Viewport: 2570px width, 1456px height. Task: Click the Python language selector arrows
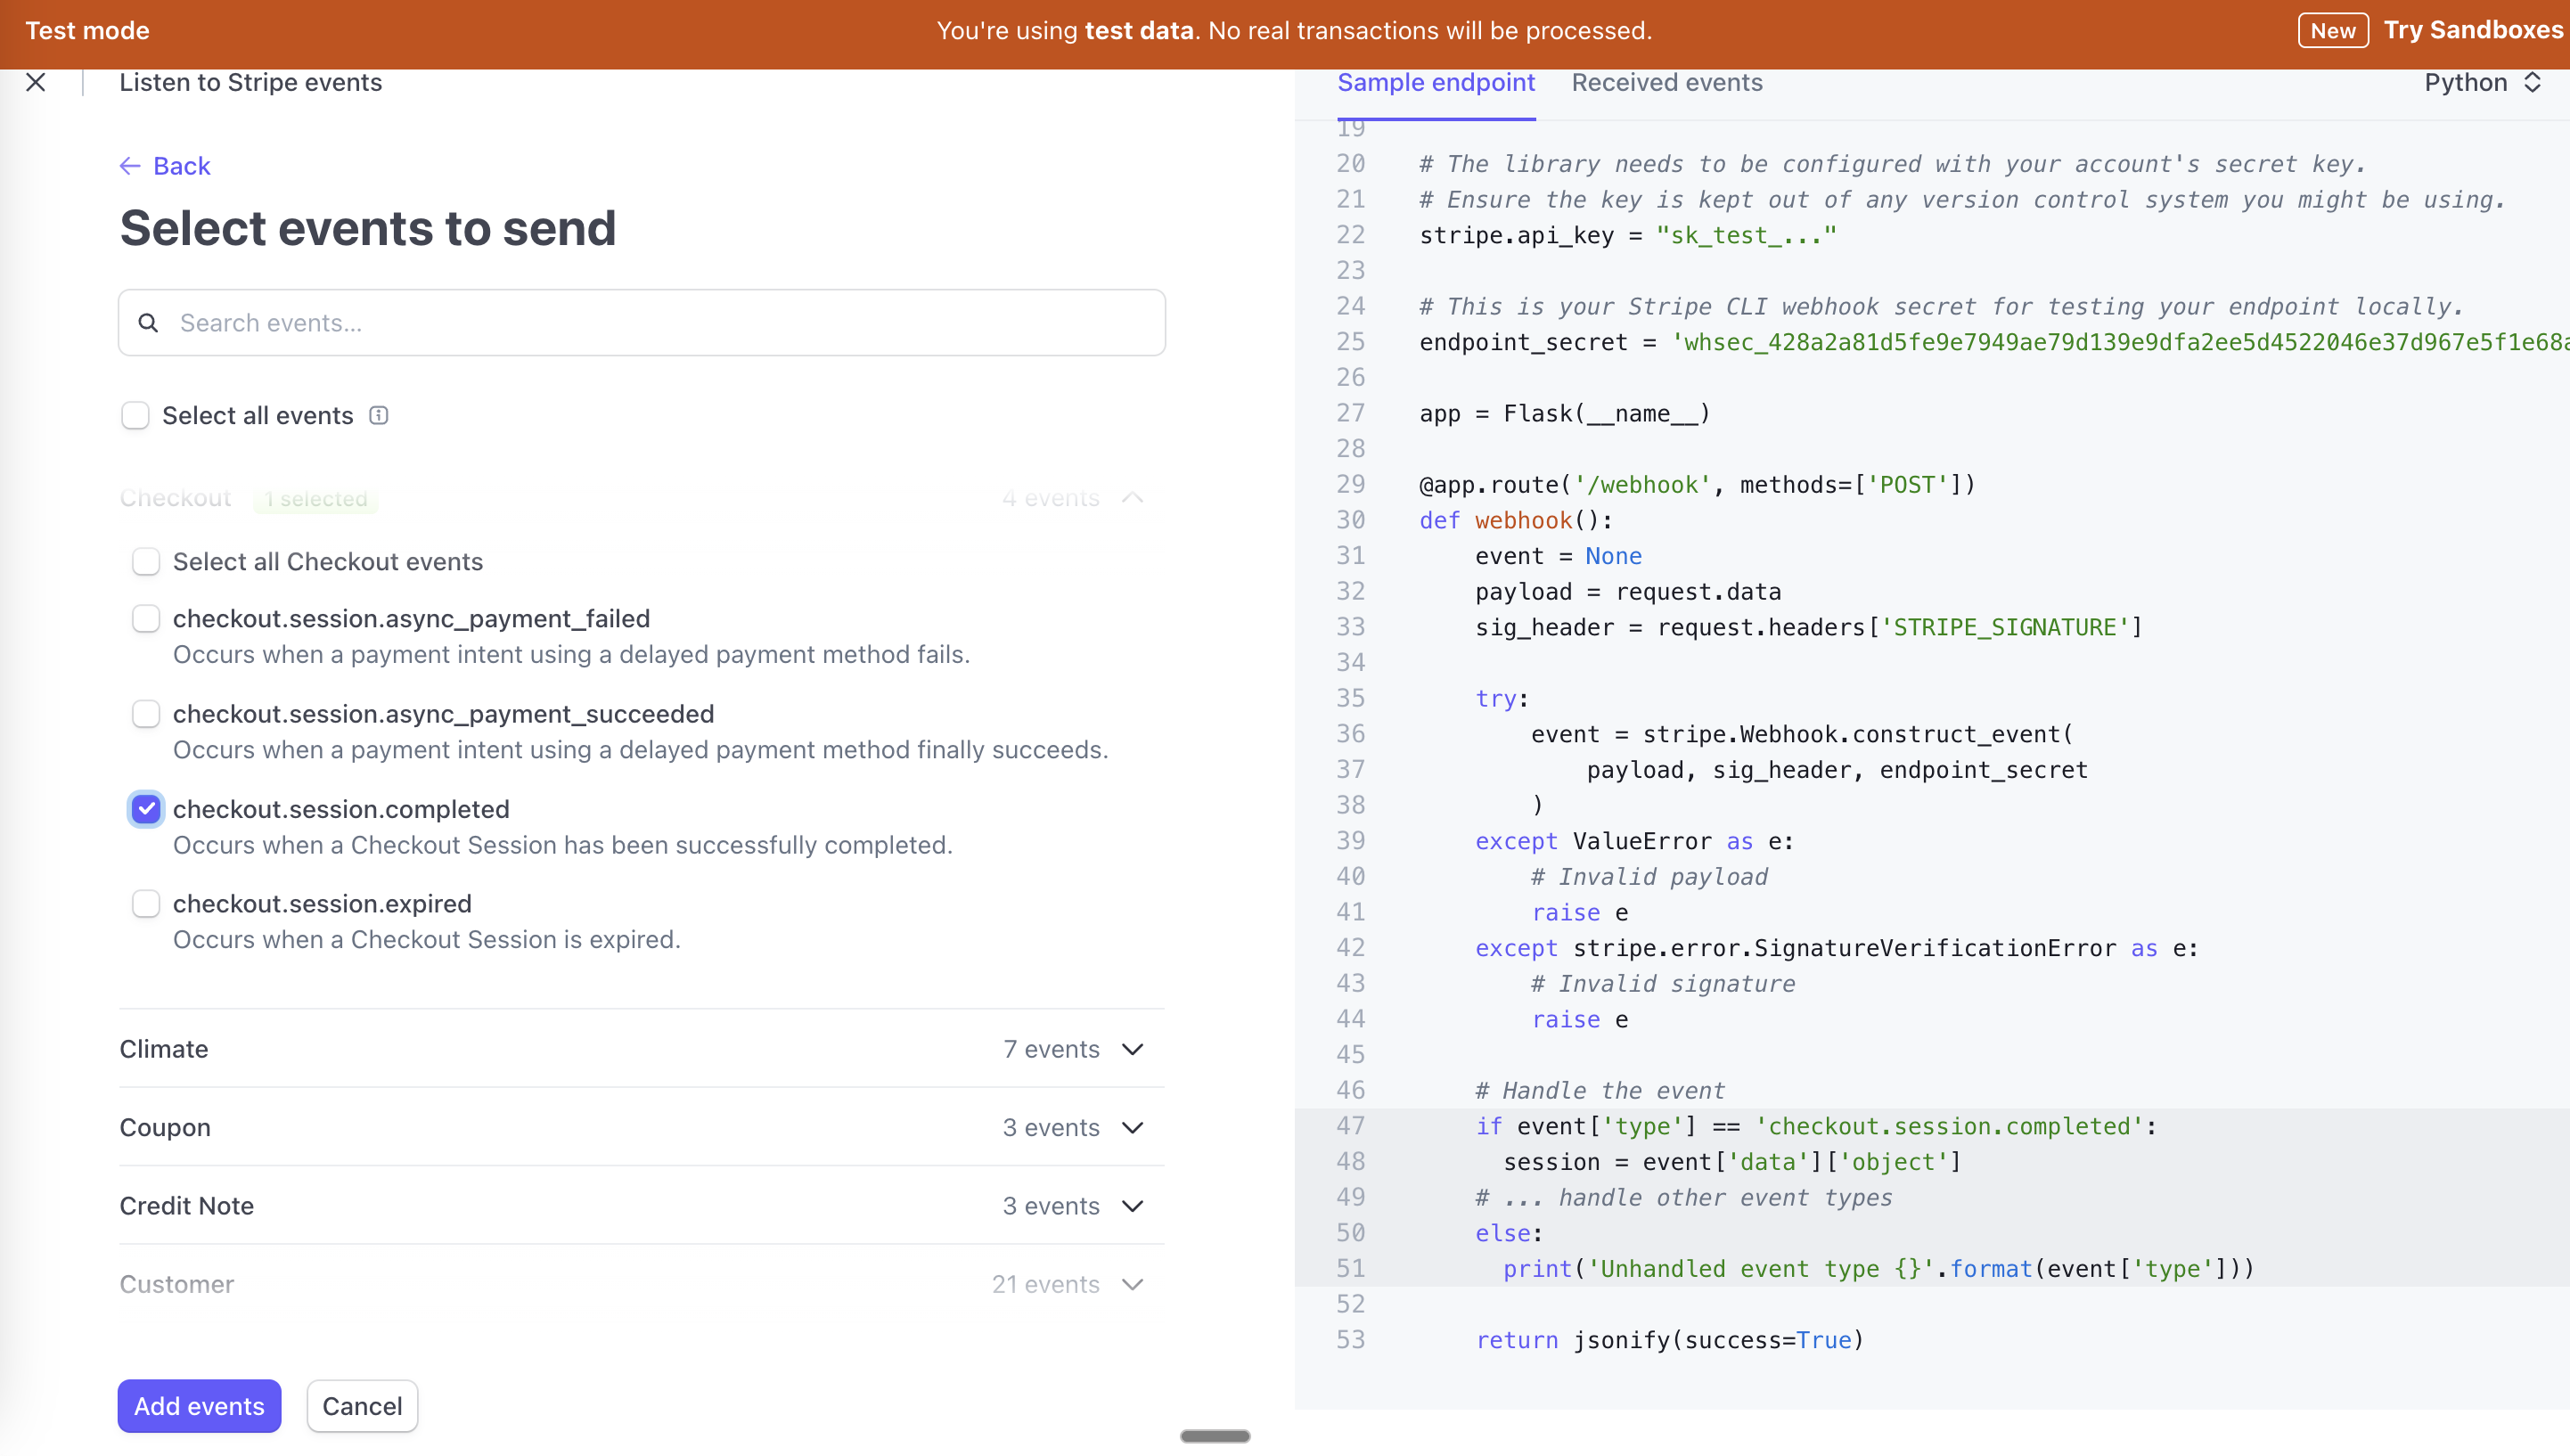click(2532, 82)
